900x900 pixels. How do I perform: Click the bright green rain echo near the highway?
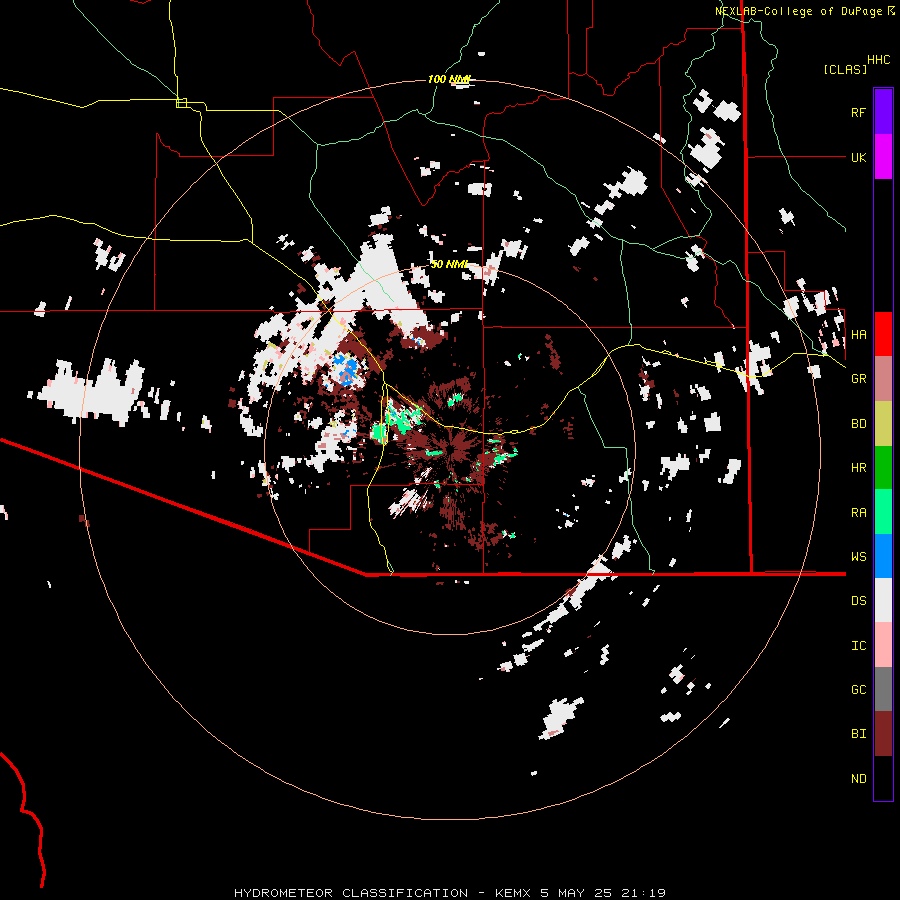[x=402, y=419]
